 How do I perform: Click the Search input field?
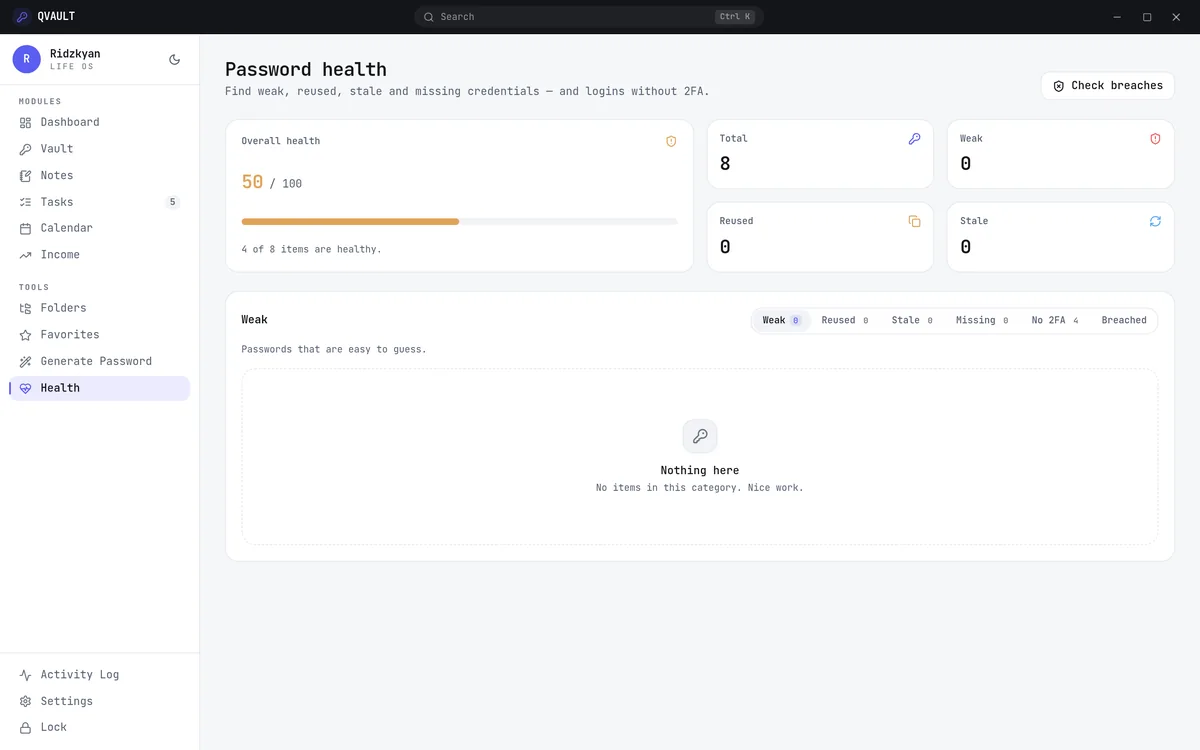coord(589,17)
